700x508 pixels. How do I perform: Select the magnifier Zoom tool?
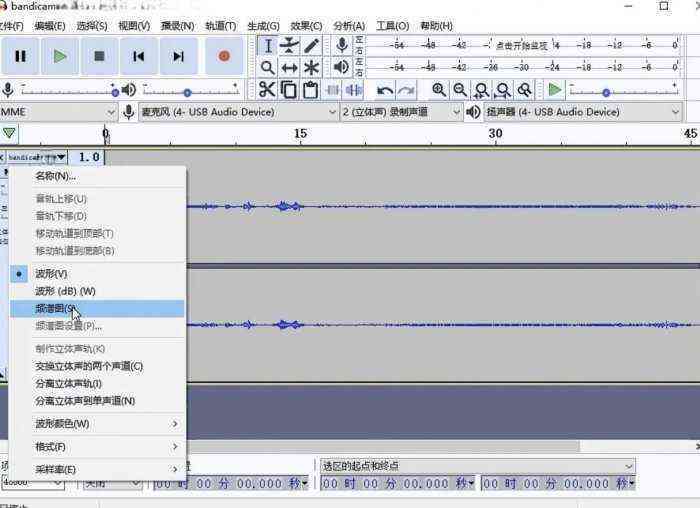268,67
